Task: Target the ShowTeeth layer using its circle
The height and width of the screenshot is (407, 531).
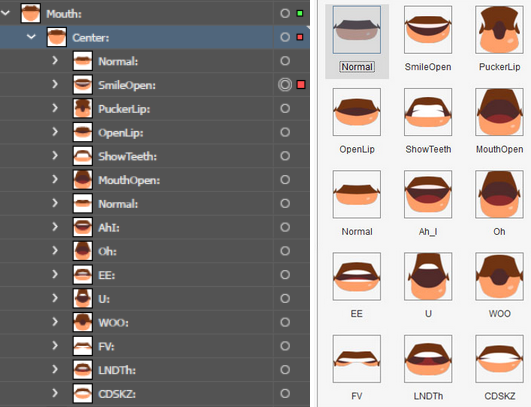Action: coord(285,156)
